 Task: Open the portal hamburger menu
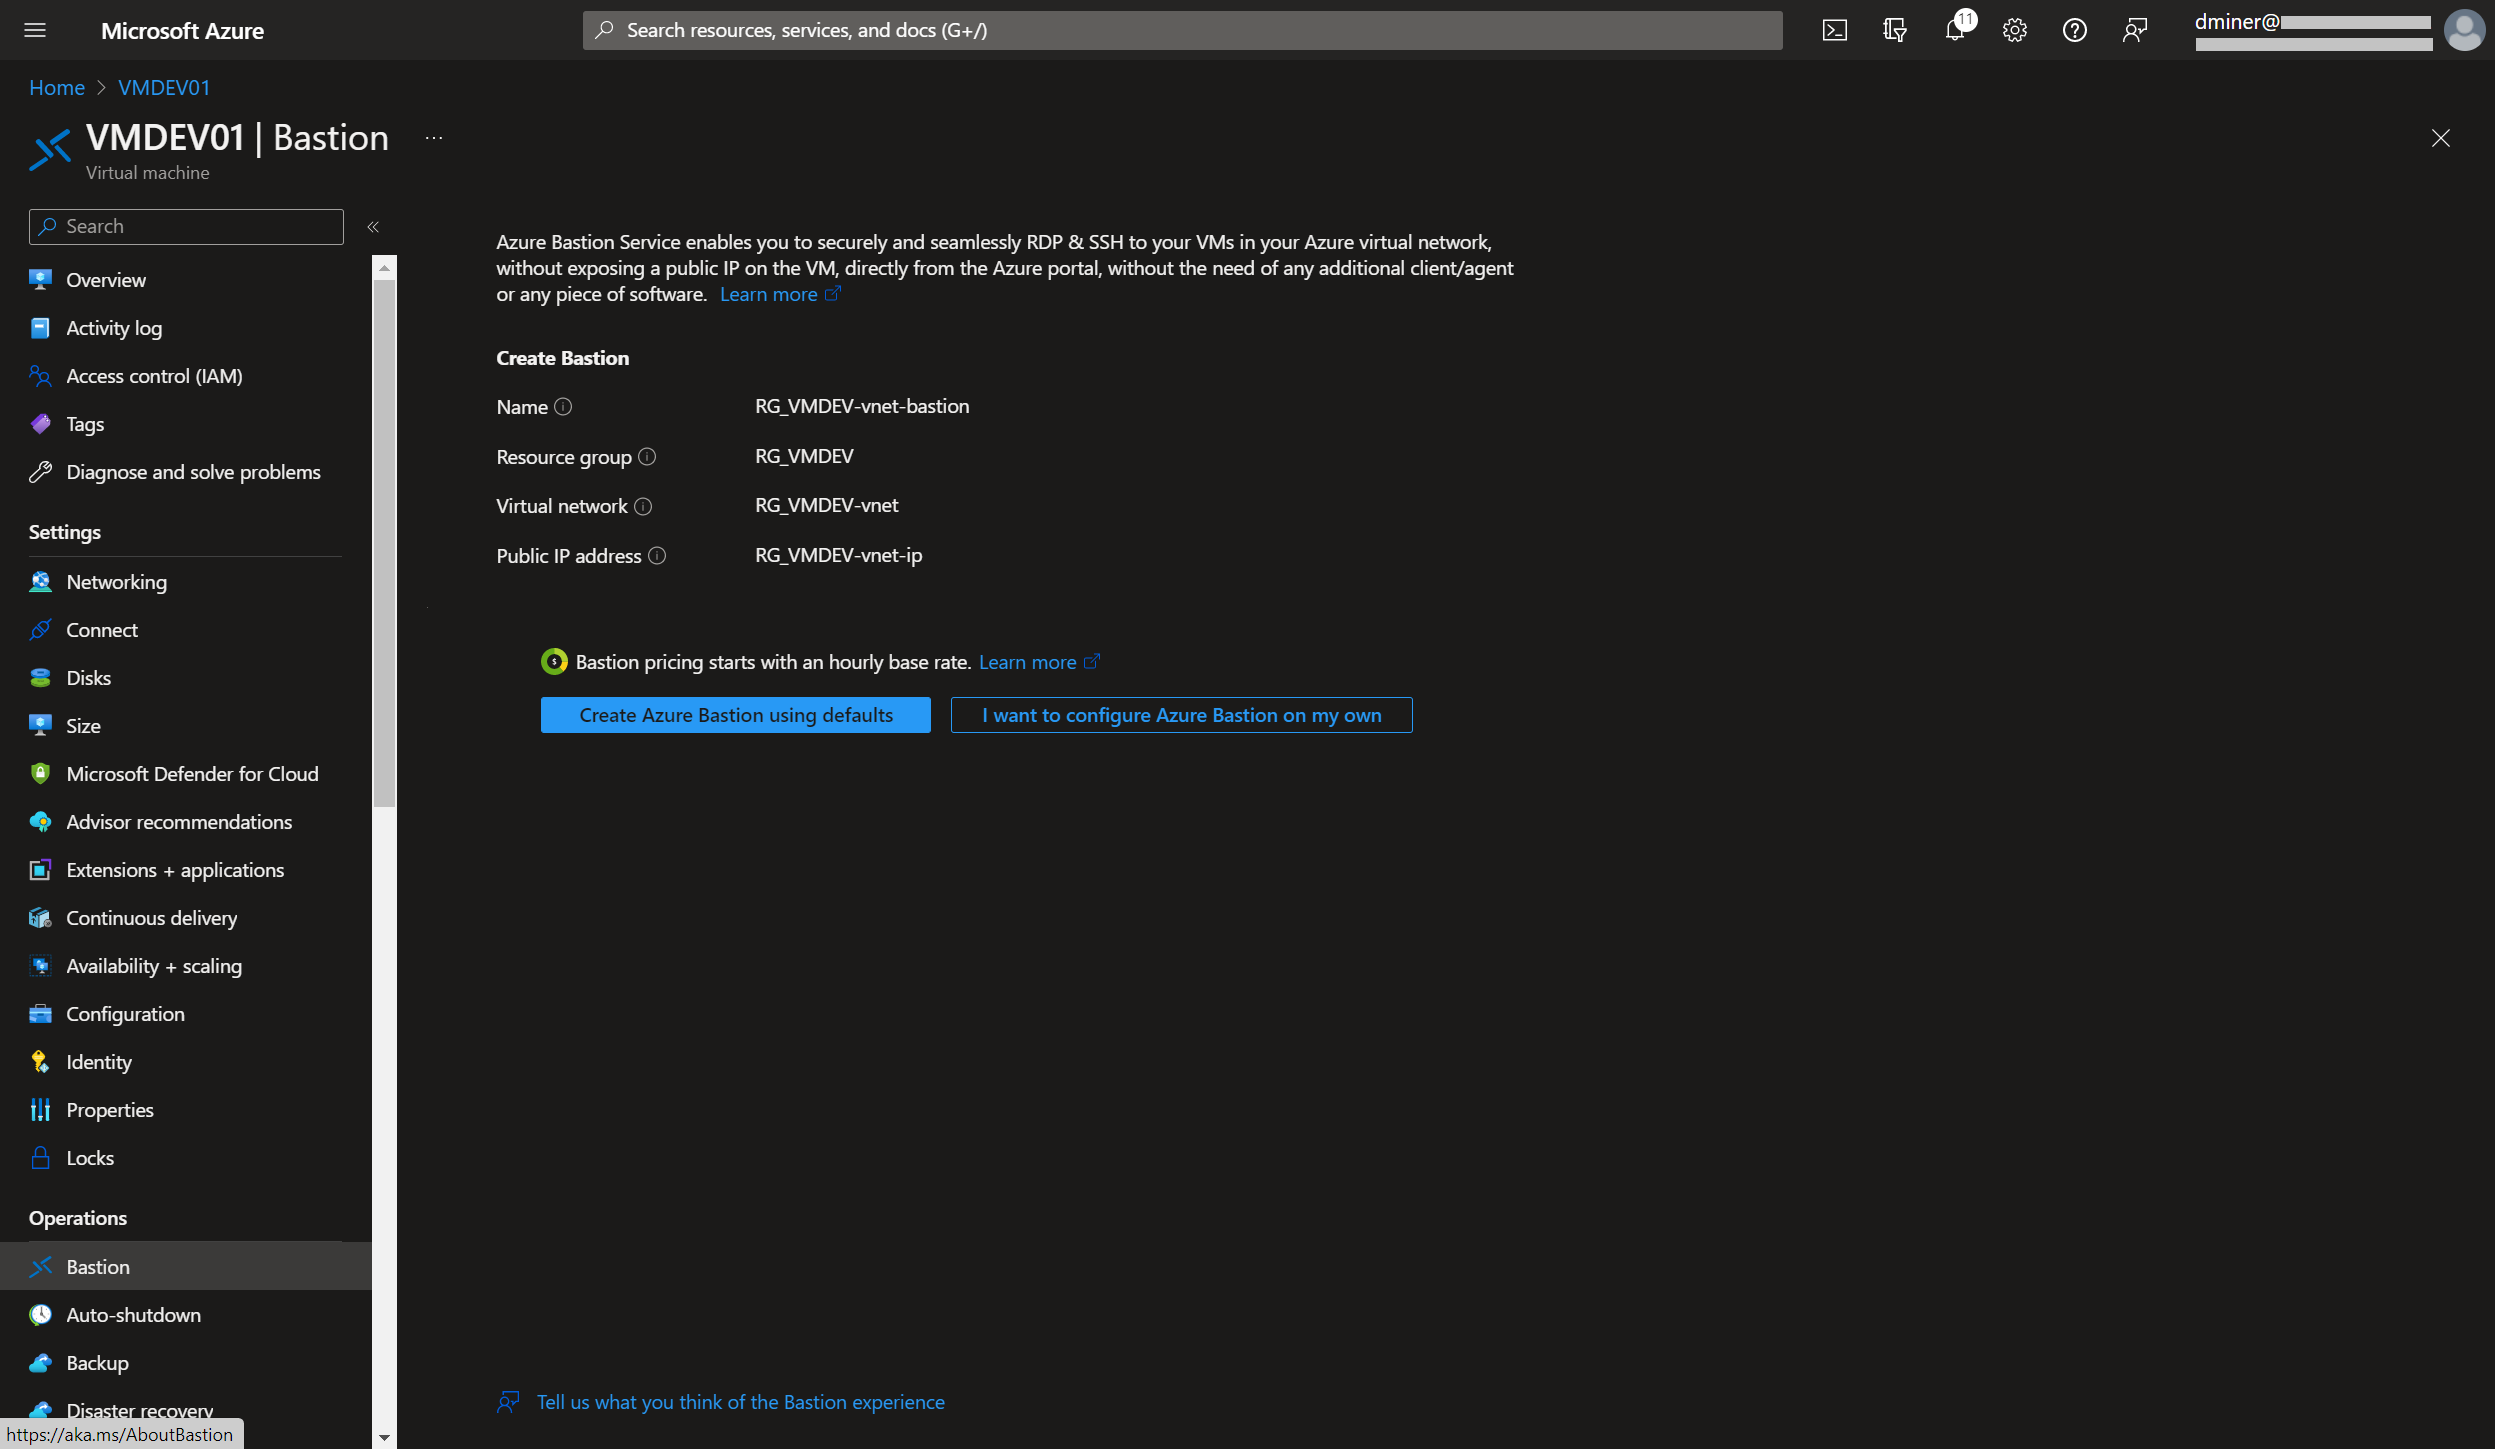point(35,30)
